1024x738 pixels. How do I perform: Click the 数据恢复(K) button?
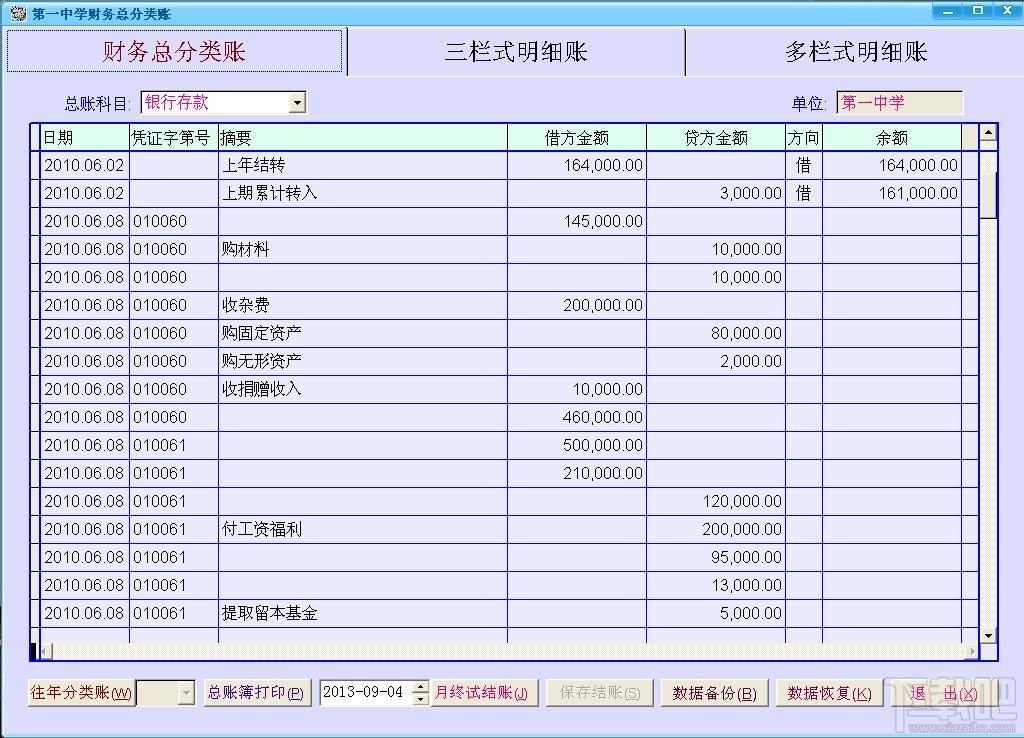coord(829,693)
